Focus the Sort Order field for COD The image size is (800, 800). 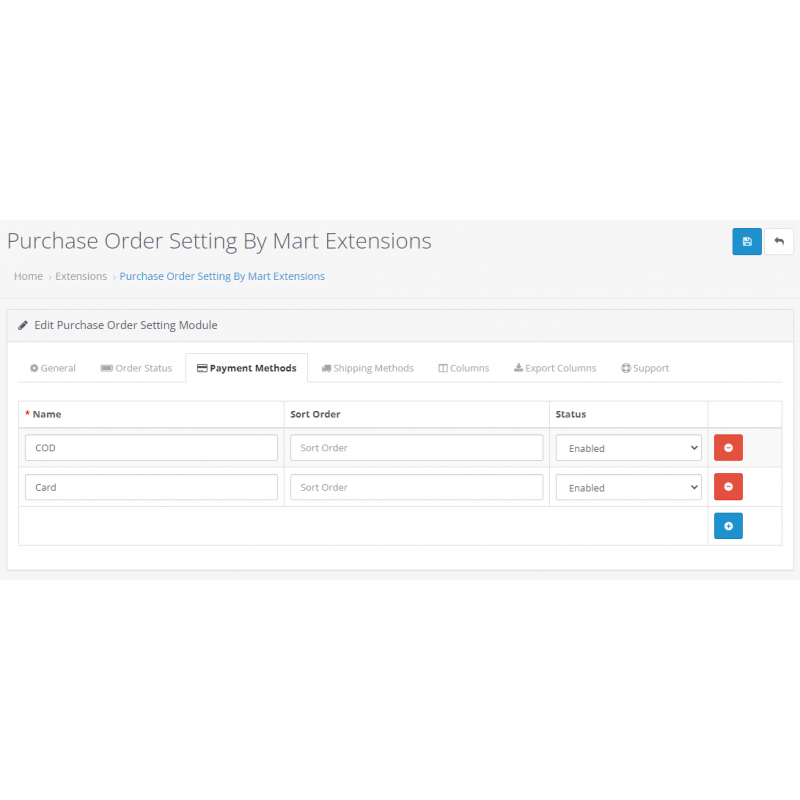click(416, 447)
